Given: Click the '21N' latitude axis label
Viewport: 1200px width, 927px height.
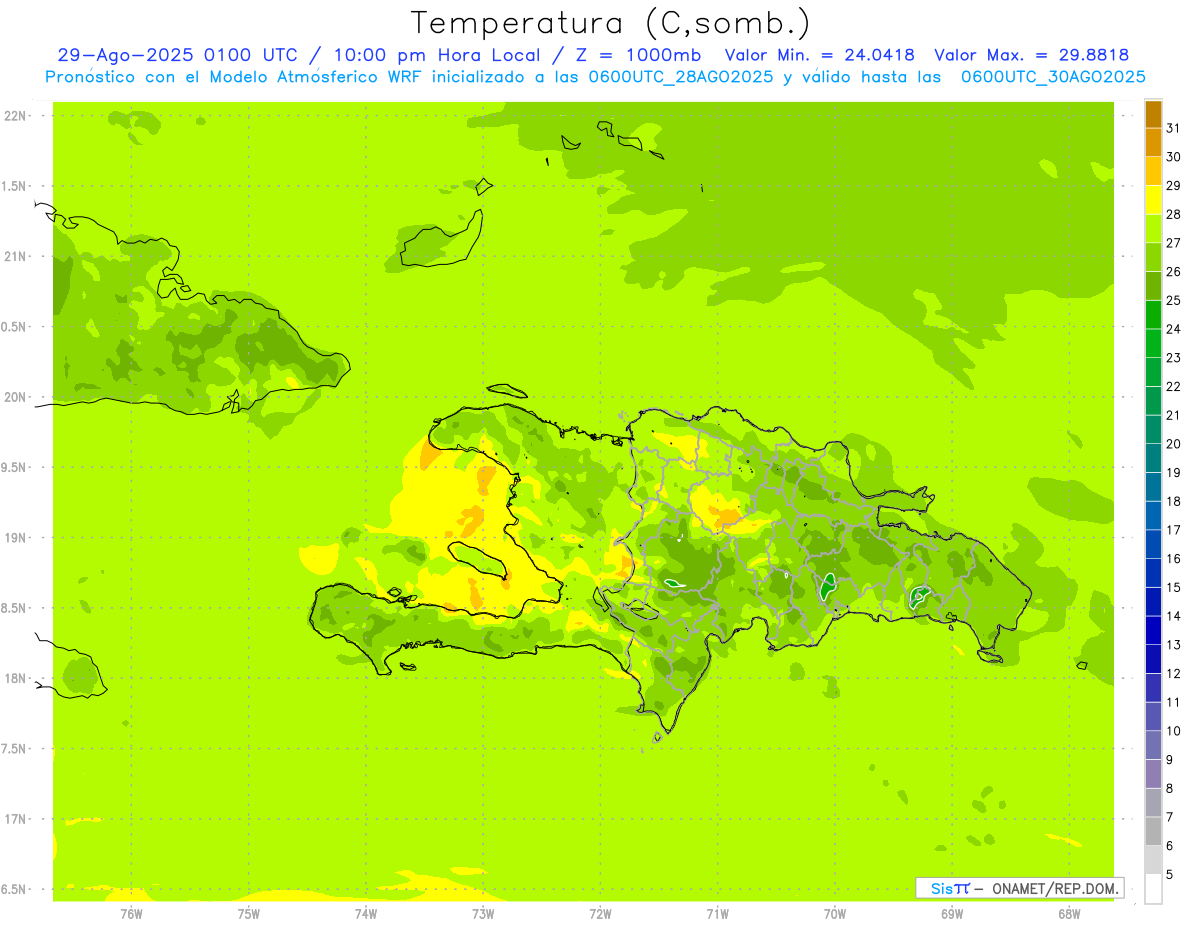Looking at the screenshot, I should click(x=16, y=256).
